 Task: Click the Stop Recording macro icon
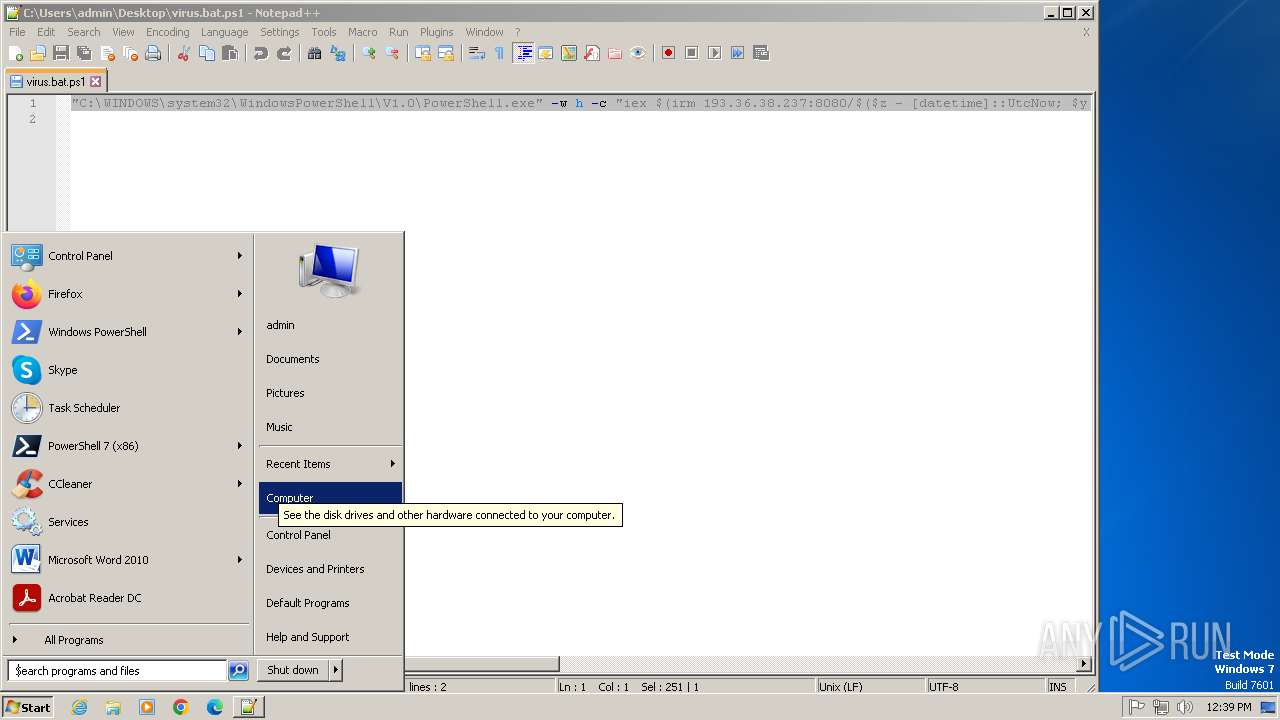692,53
